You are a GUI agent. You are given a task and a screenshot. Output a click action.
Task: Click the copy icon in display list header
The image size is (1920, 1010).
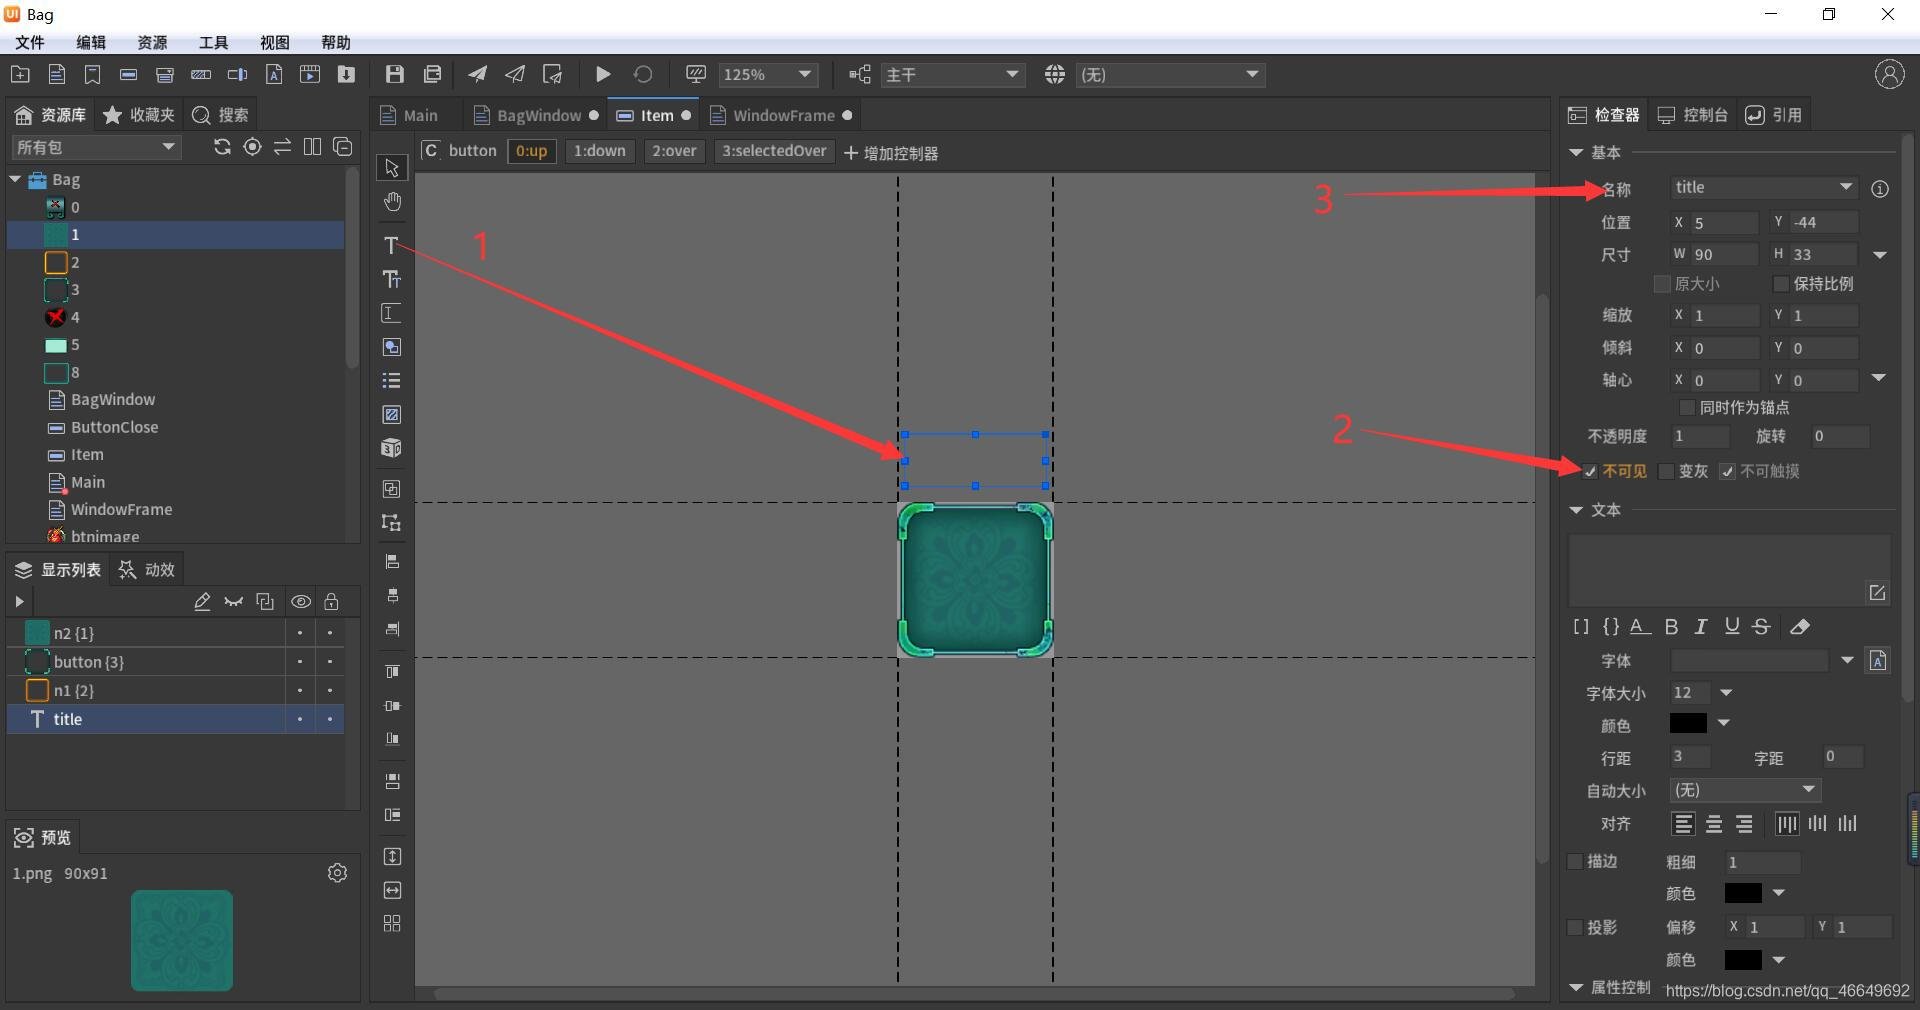tap(265, 602)
